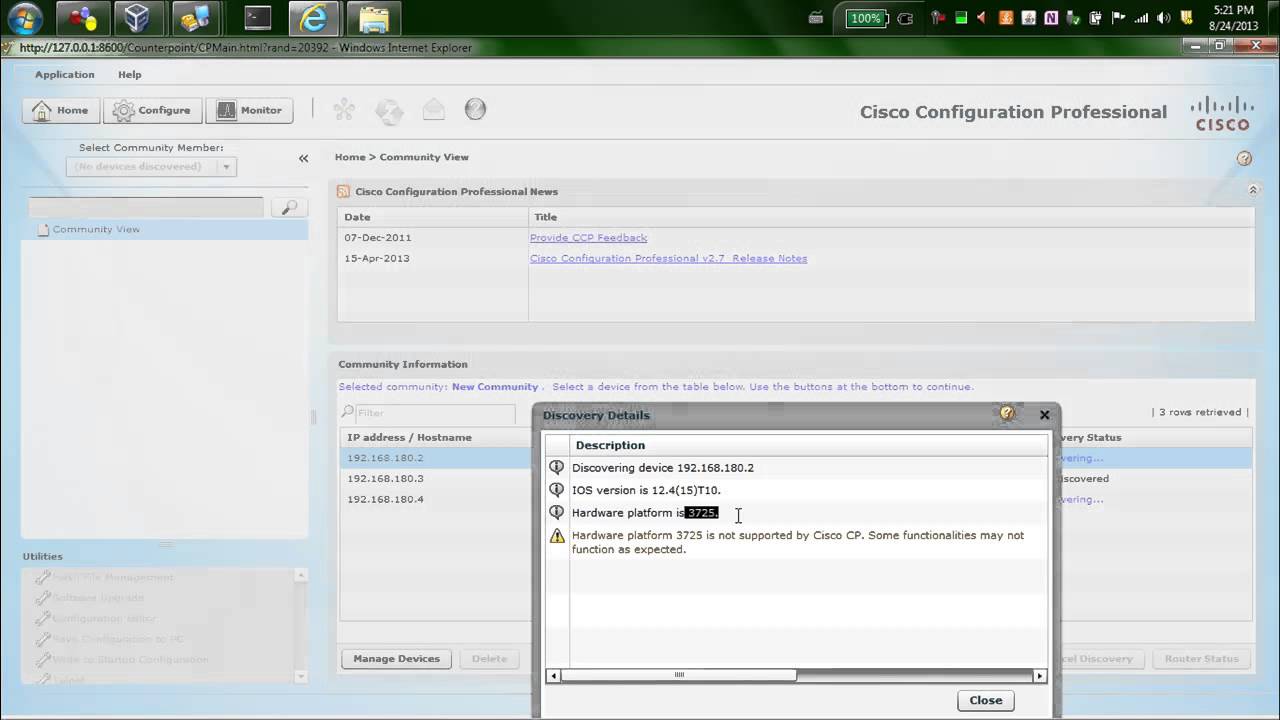Click the battery 100% indicator
This screenshot has height=720, width=1280.
(865, 18)
